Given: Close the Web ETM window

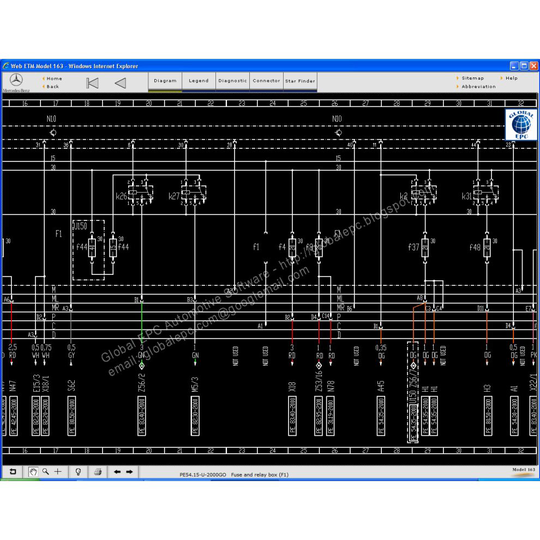Looking at the screenshot, I should (x=533, y=65).
